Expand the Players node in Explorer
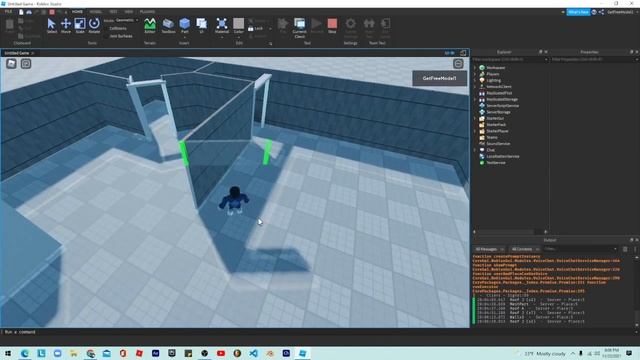This screenshot has width=640, height=360. 475,74
